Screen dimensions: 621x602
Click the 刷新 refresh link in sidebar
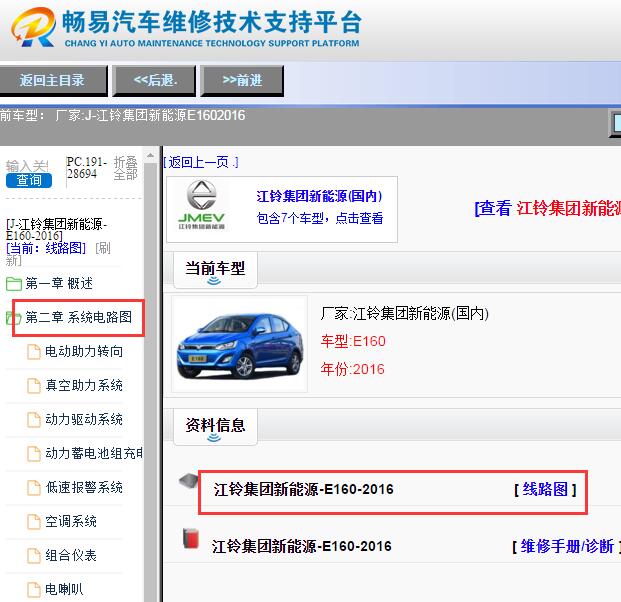coord(58,254)
